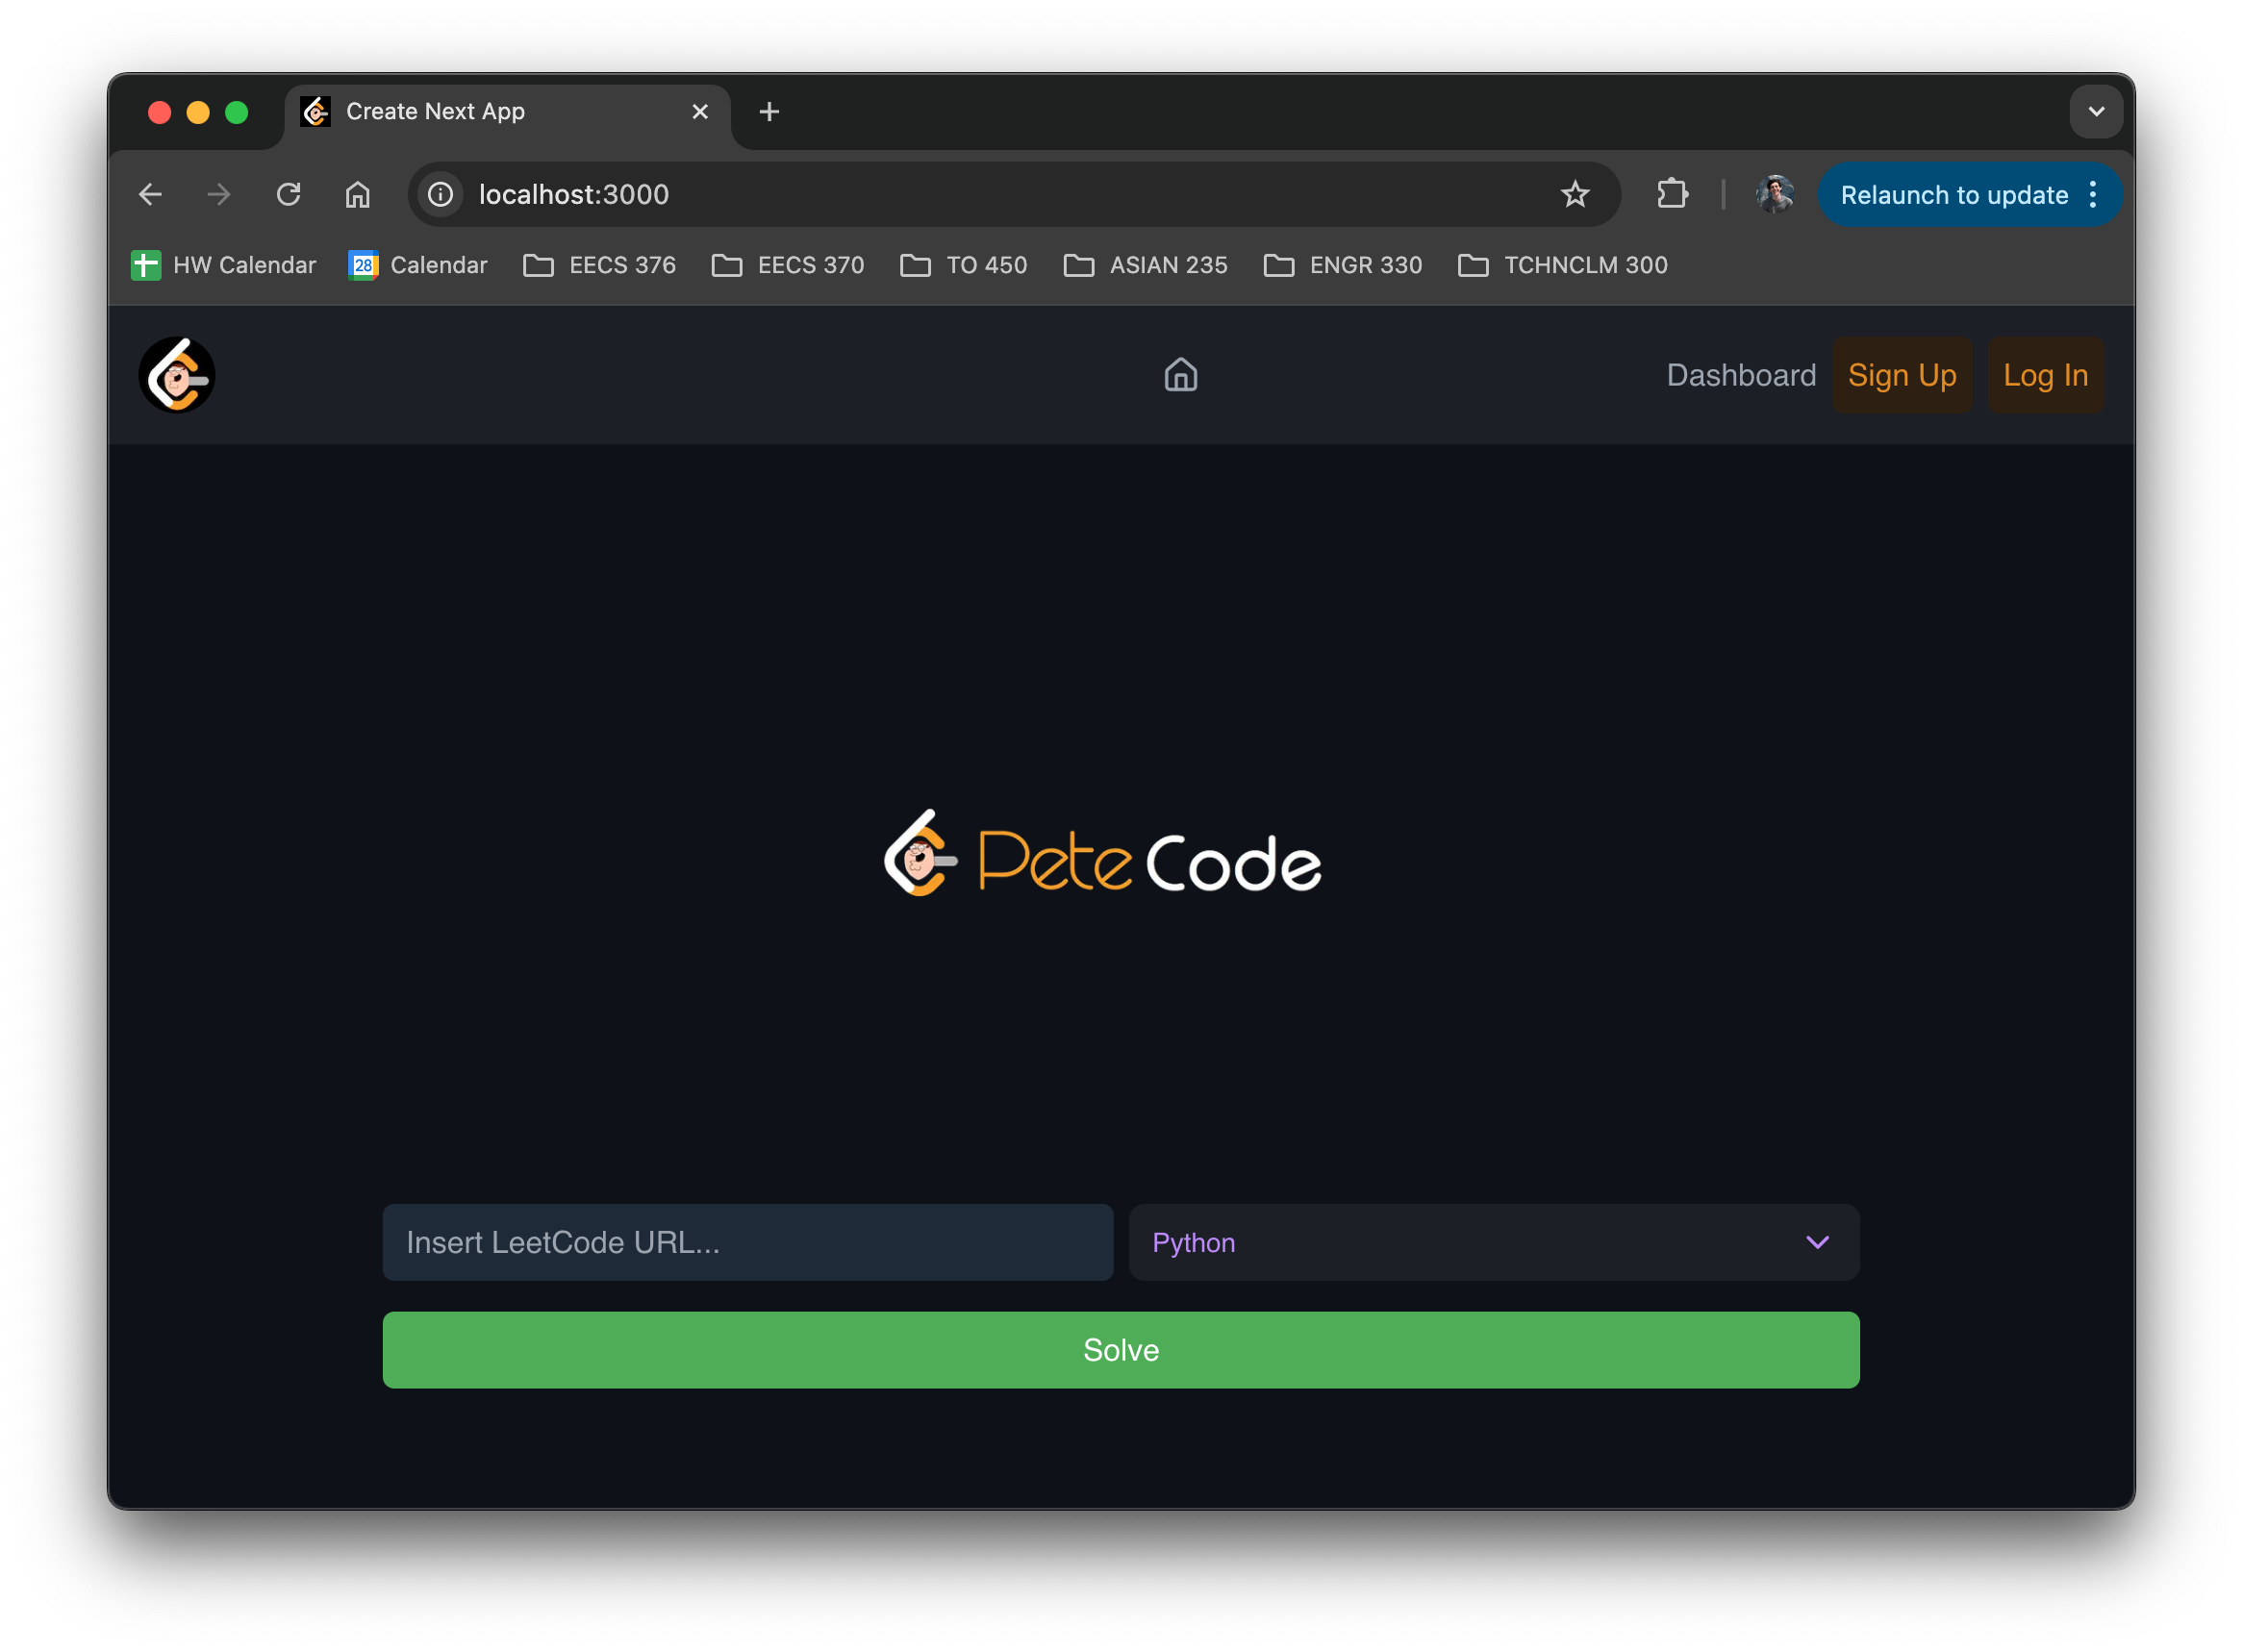Open new tab with plus button
2243x1652 pixels.
click(x=769, y=112)
